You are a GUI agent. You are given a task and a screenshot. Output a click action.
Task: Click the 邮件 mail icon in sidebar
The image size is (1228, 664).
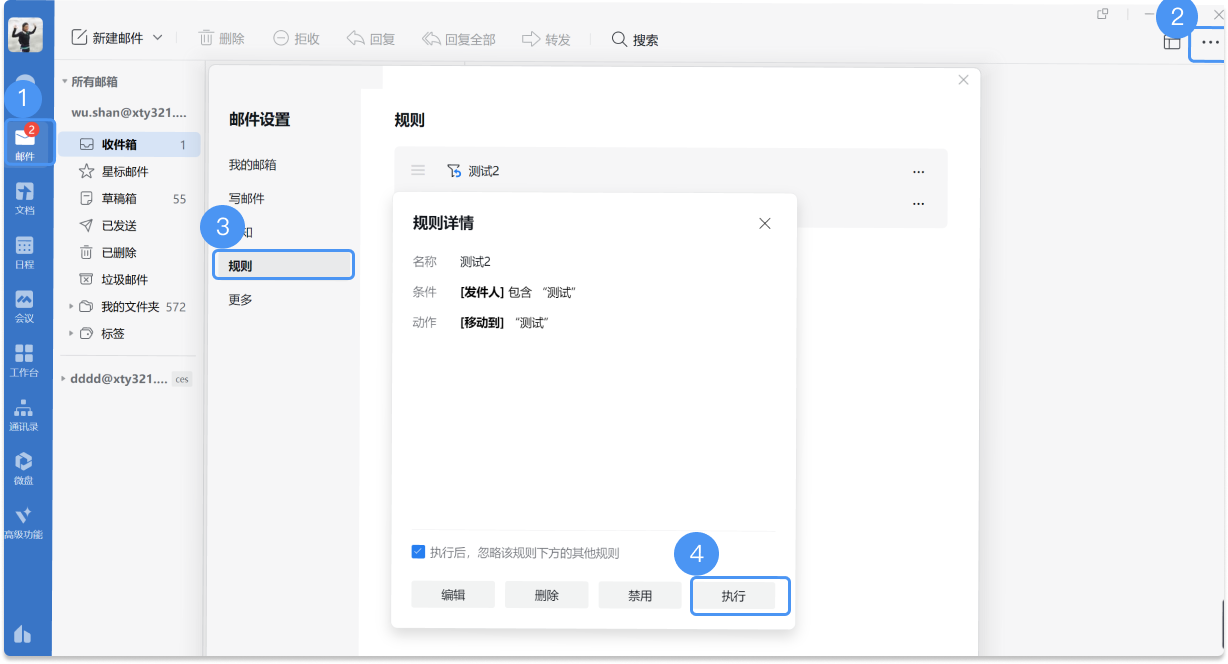click(25, 142)
